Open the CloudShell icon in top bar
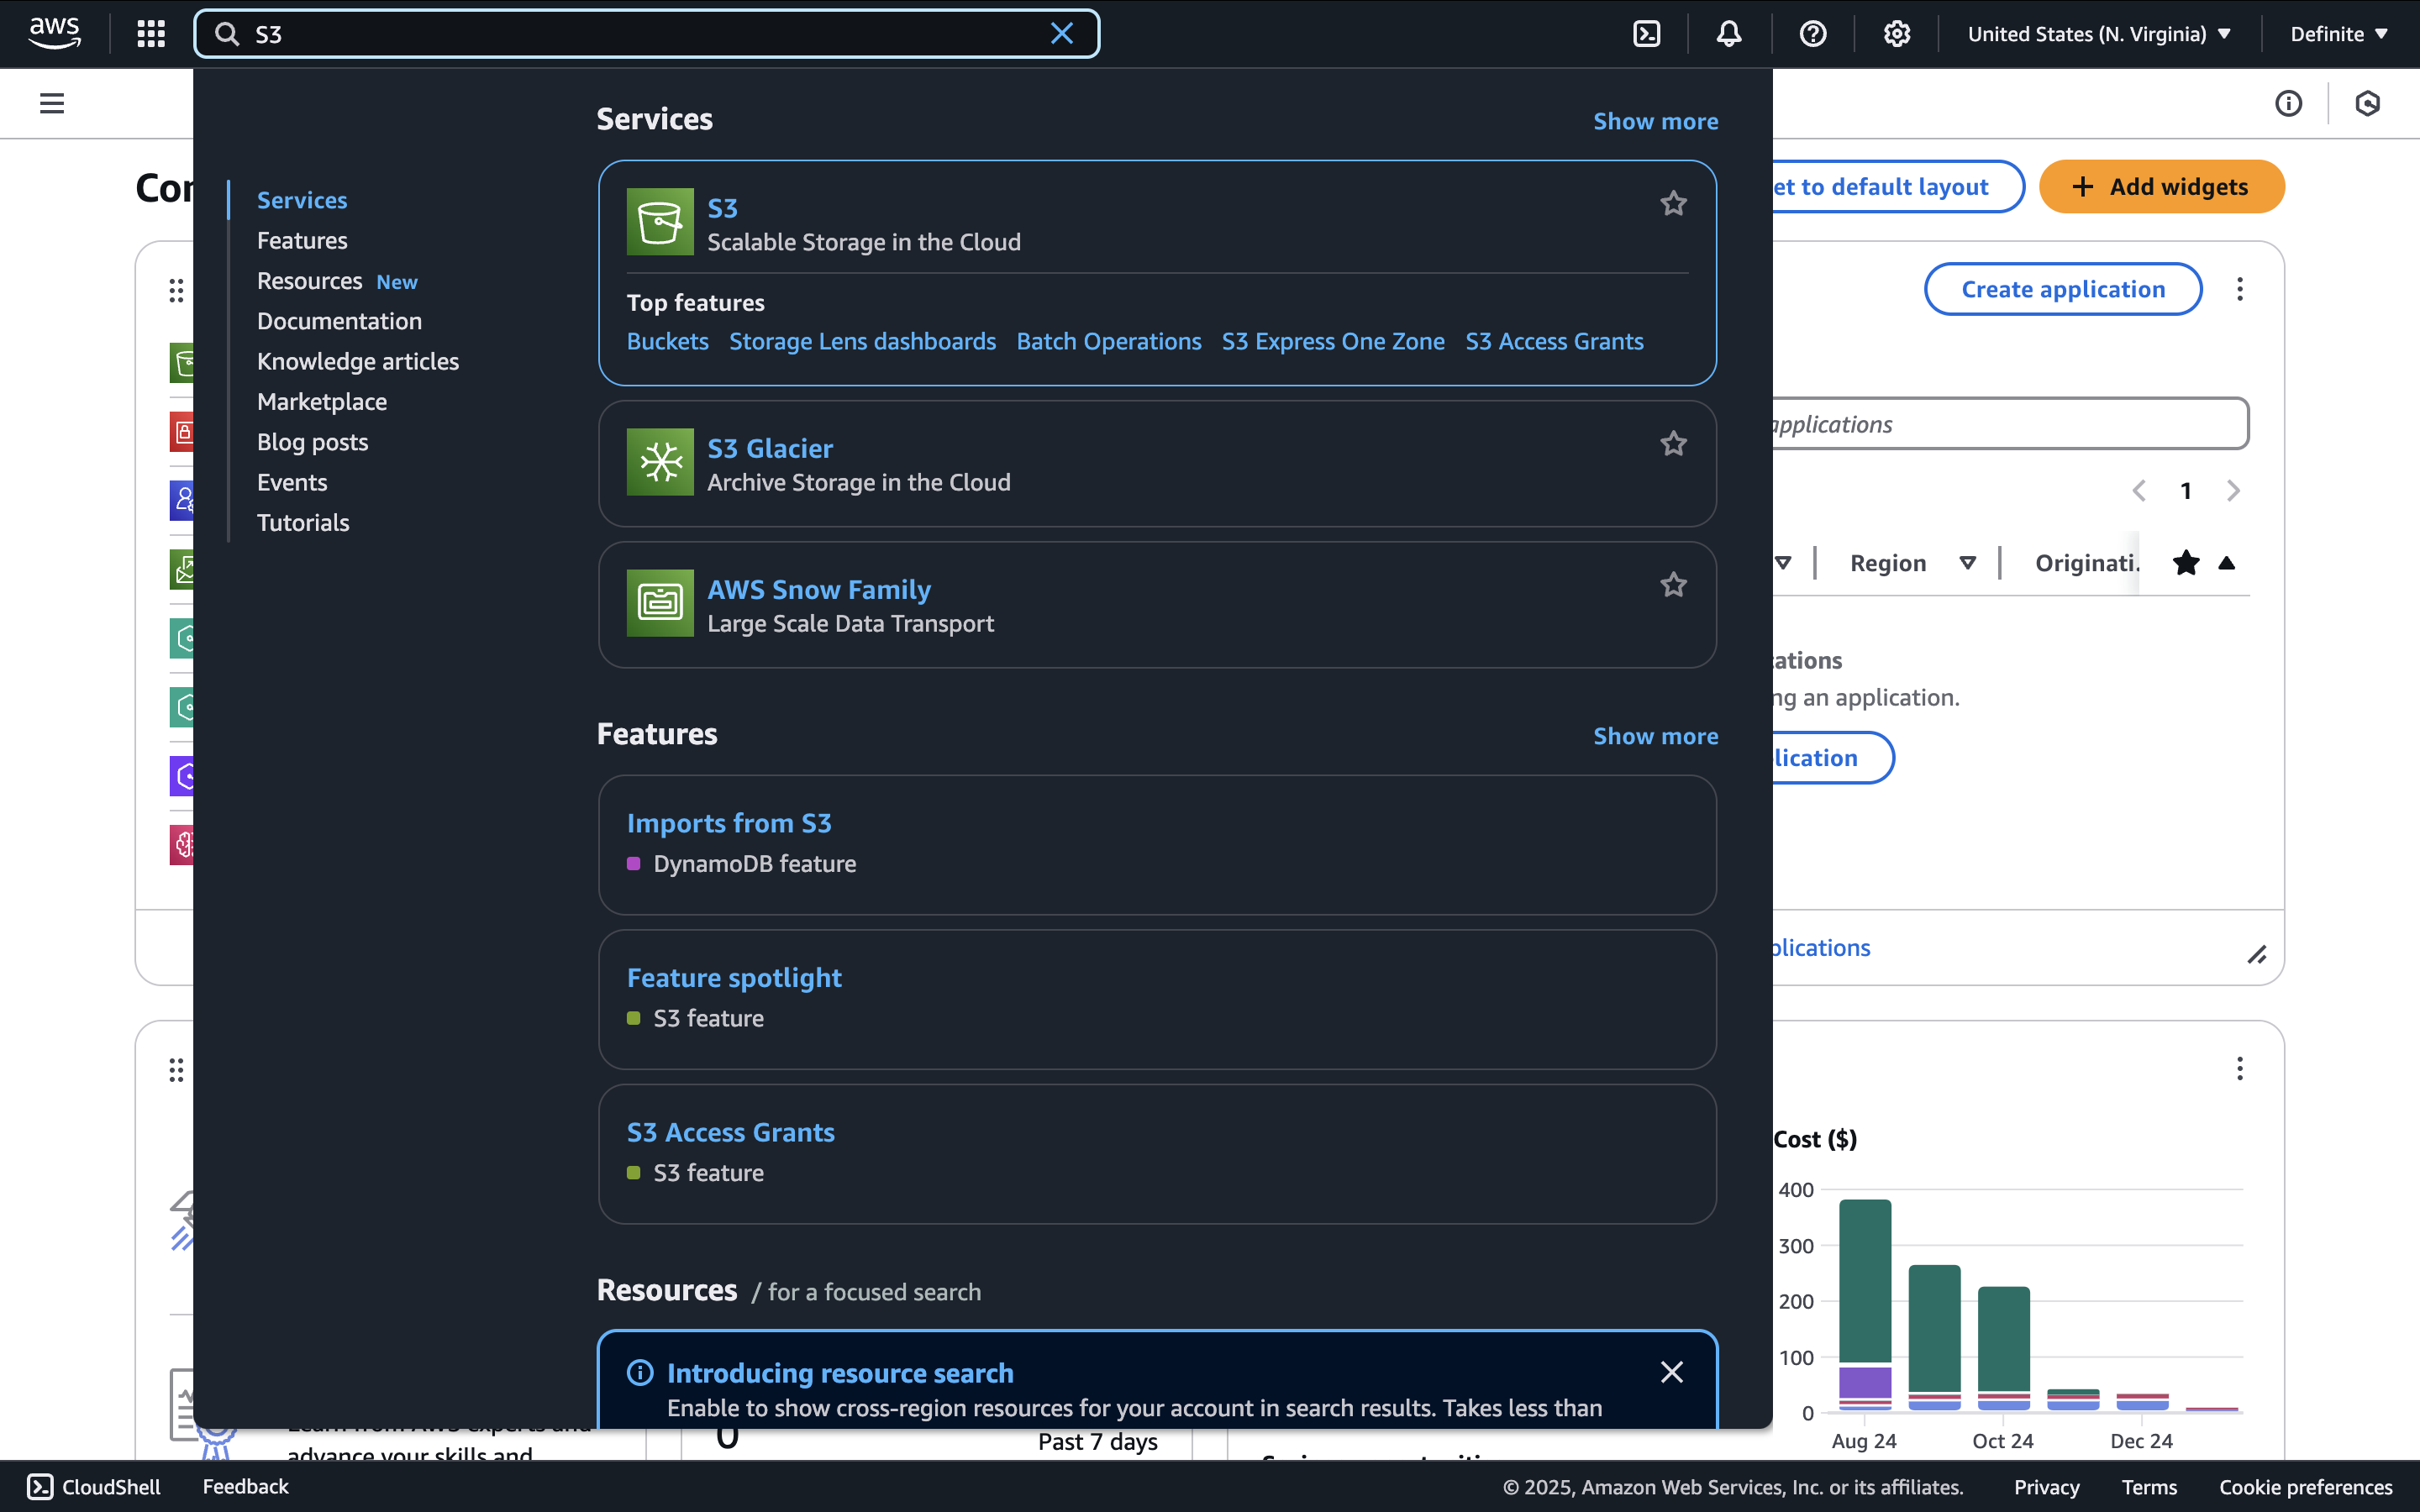The width and height of the screenshot is (2420, 1512). [1646, 34]
